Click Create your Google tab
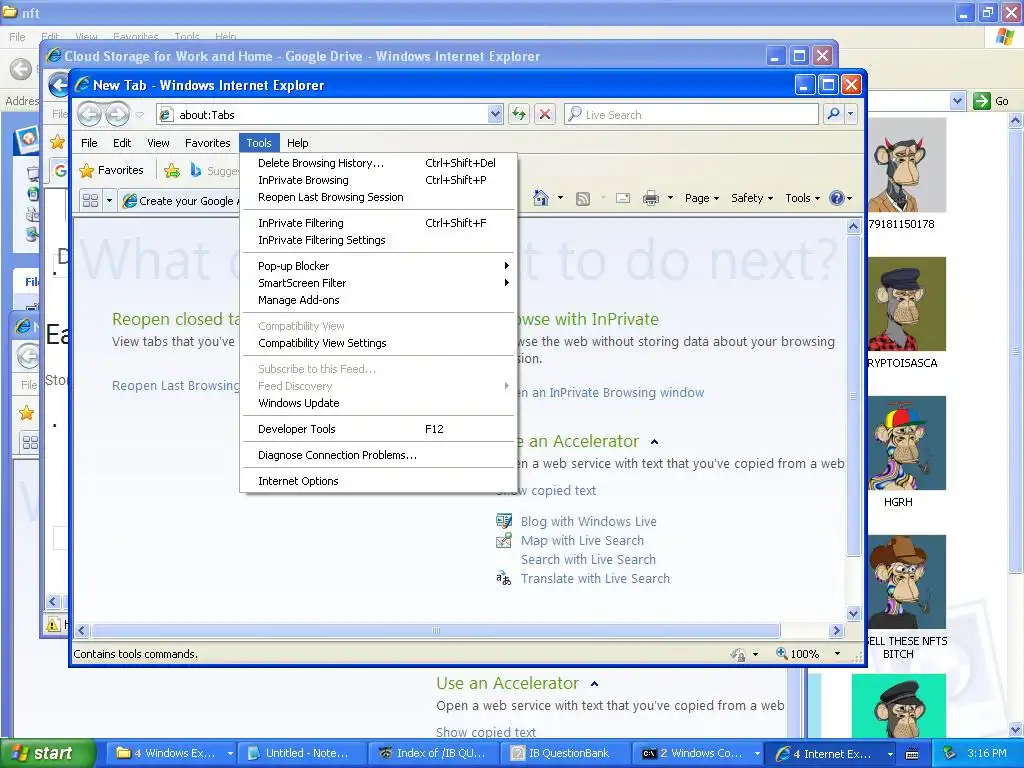 (x=180, y=200)
